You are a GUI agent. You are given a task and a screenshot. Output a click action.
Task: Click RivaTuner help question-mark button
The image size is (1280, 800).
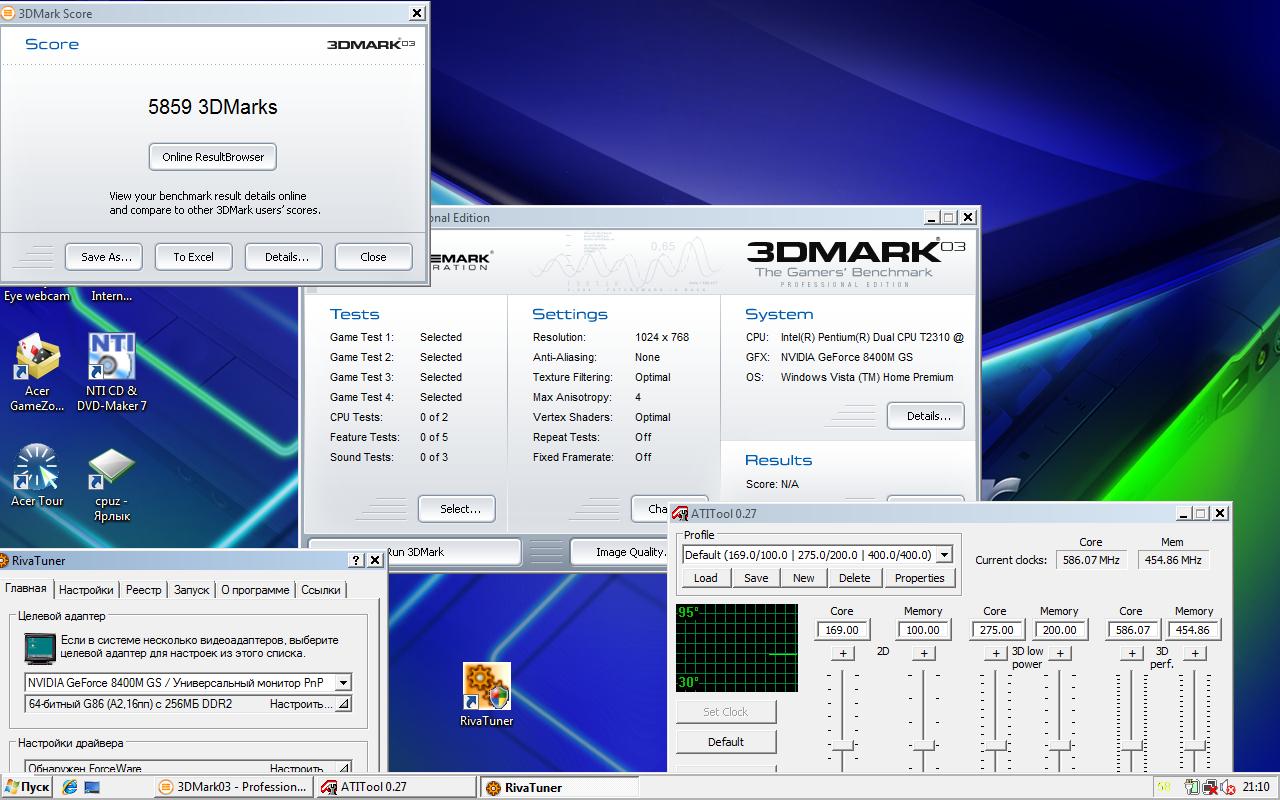coord(356,561)
